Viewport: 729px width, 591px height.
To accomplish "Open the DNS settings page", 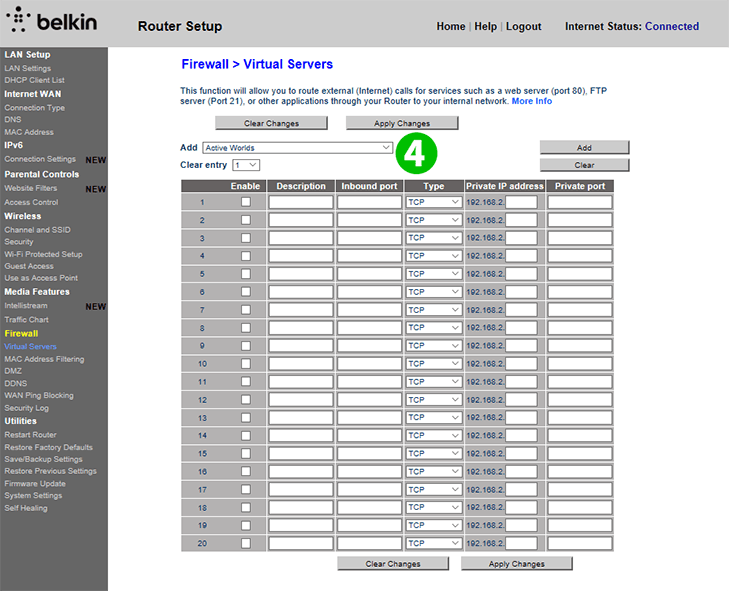I will point(13,120).
